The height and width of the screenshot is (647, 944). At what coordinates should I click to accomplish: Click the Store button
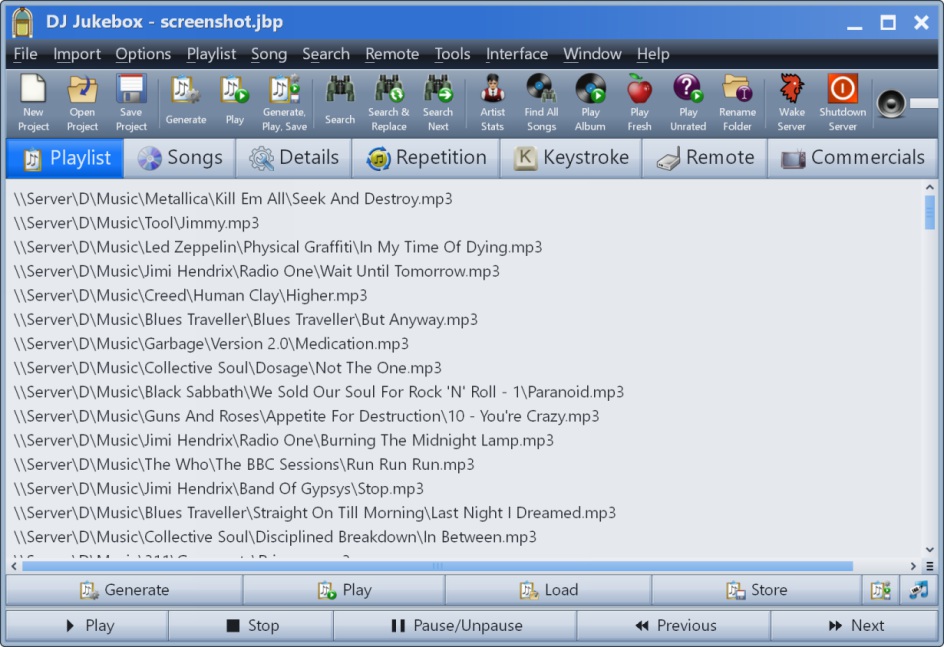[755, 590]
